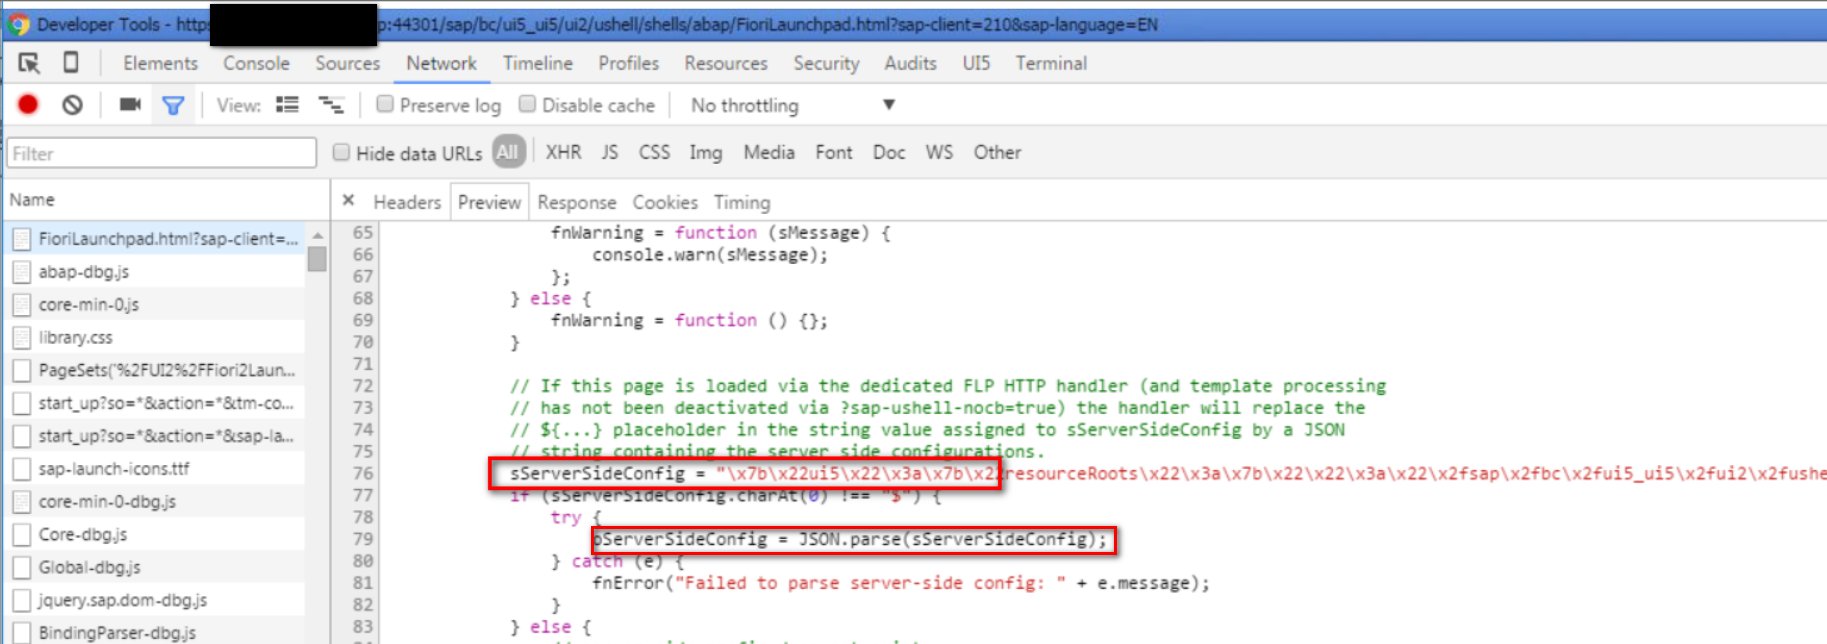Open the Sources tab
Viewport: 1827px width, 644px height.
click(x=347, y=63)
